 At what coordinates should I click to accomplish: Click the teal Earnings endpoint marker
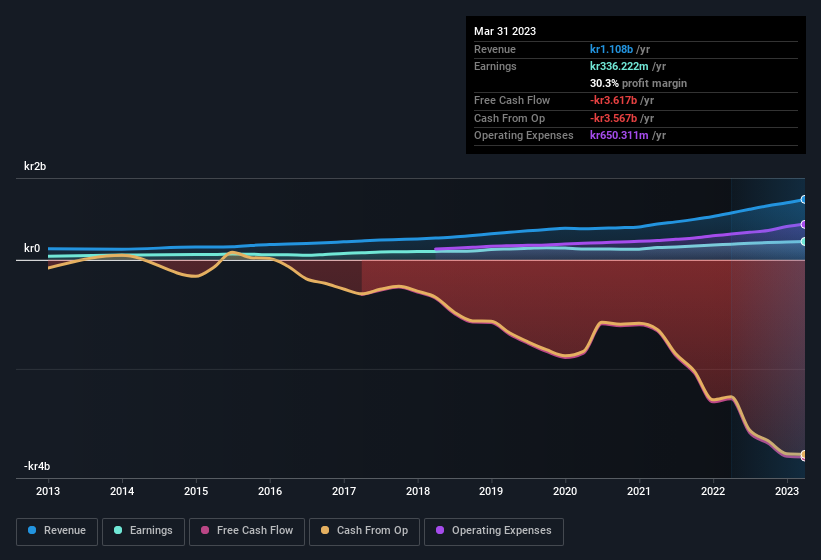point(804,241)
